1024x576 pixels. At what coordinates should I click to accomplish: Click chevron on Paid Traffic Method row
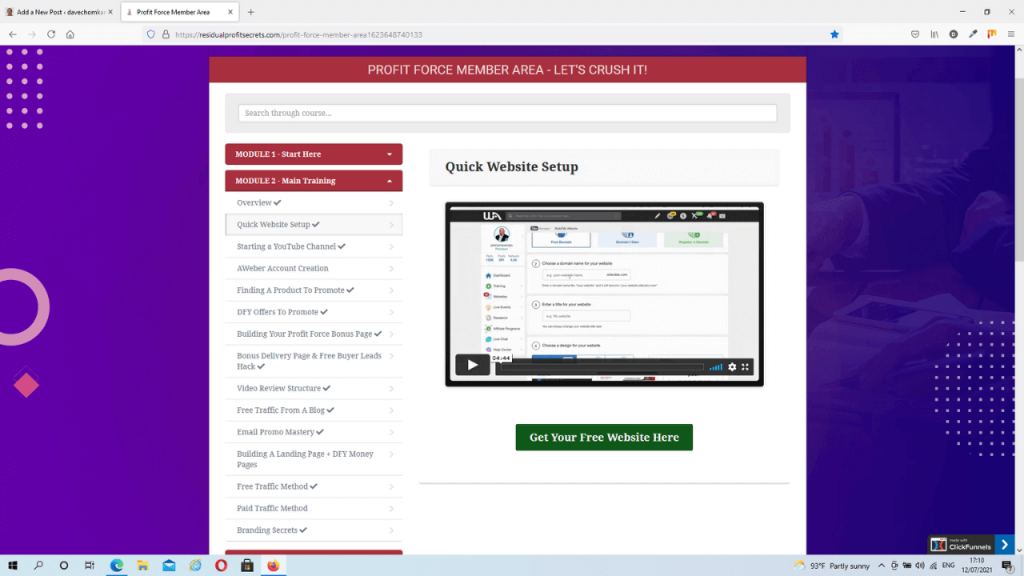pyautogui.click(x=391, y=508)
